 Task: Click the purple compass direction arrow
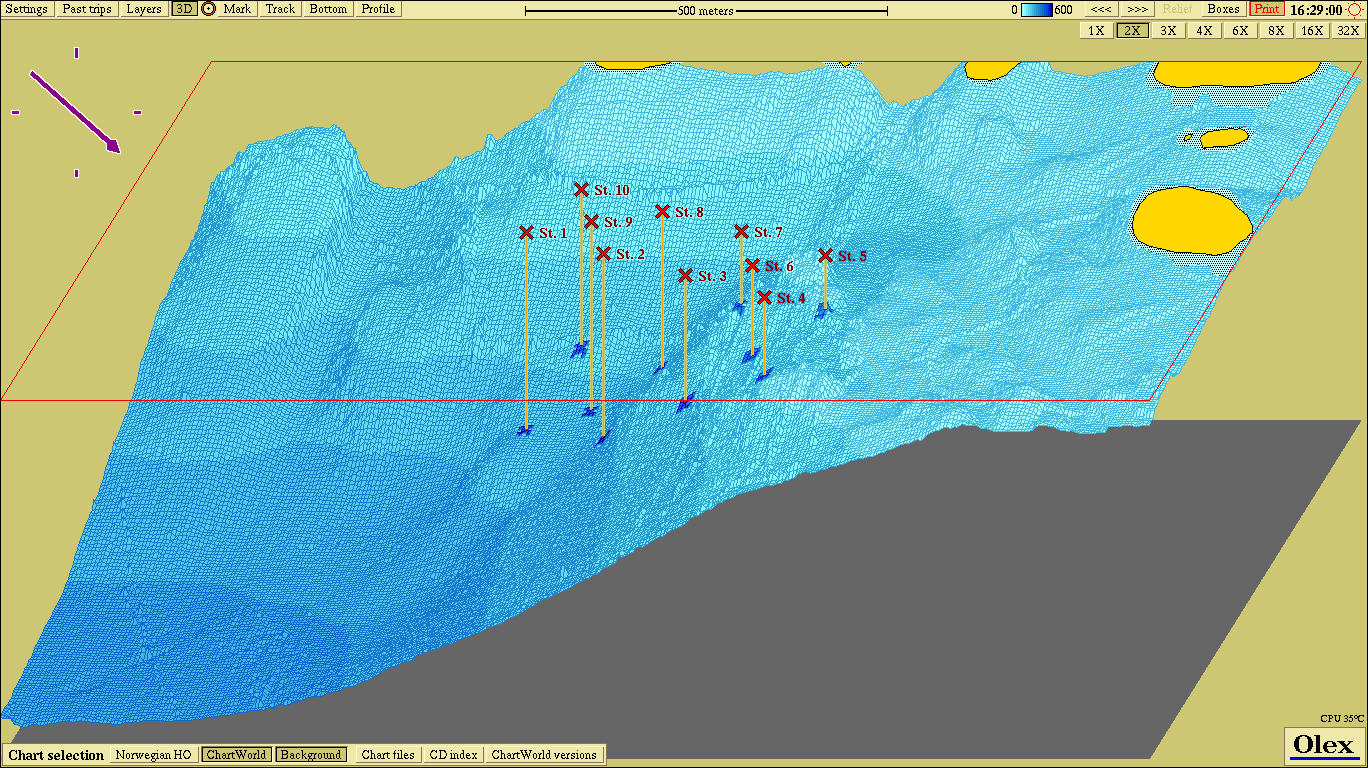point(75,112)
